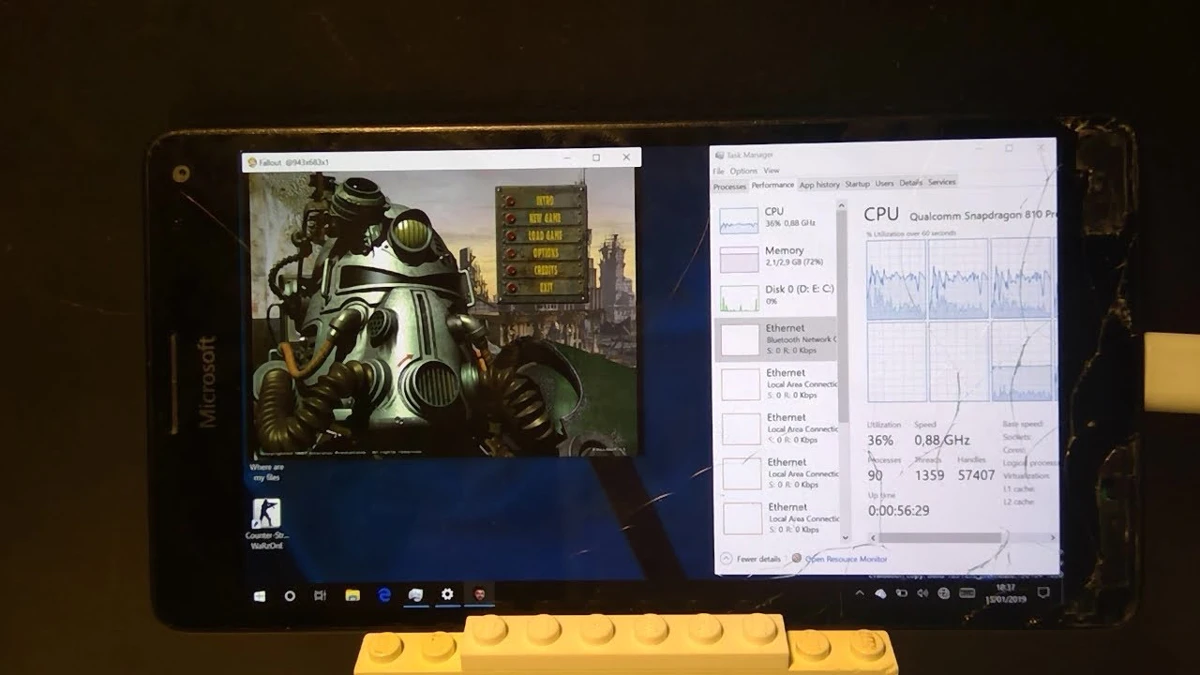Viewport: 1200px width, 675px height.
Task: Toggle the Action Center panel open
Action: [1042, 592]
